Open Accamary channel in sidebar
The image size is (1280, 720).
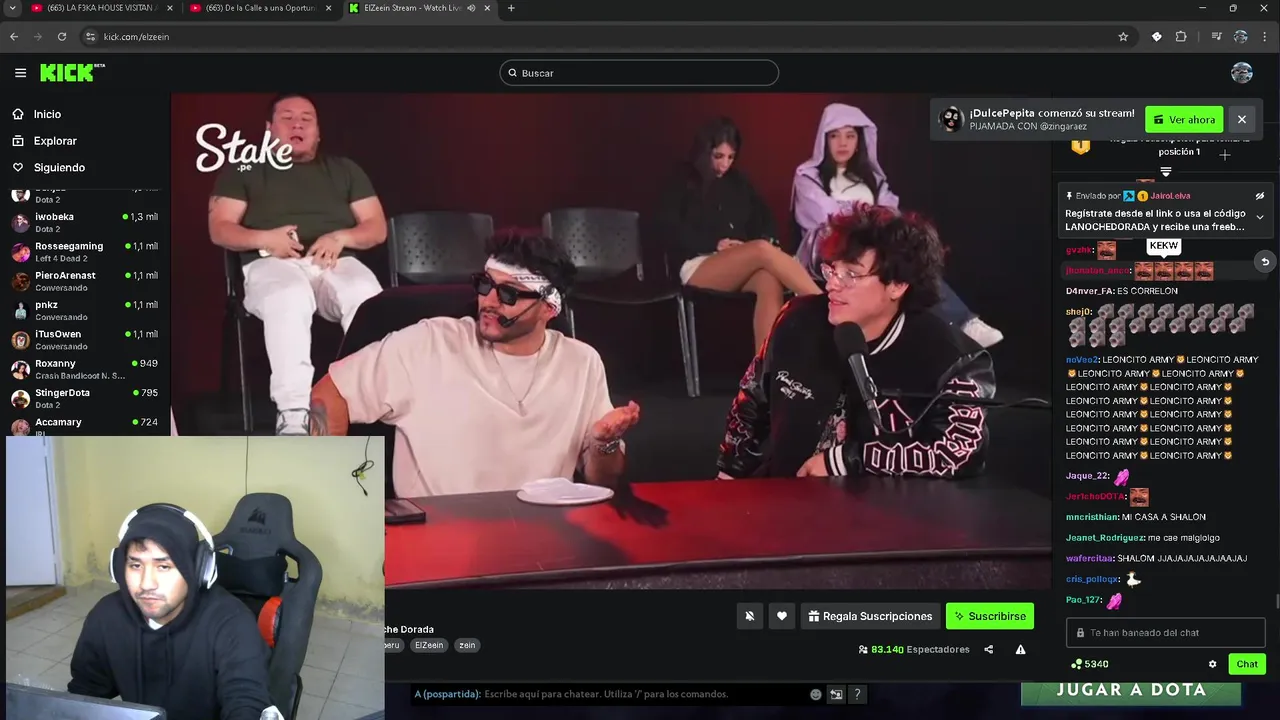(x=85, y=425)
